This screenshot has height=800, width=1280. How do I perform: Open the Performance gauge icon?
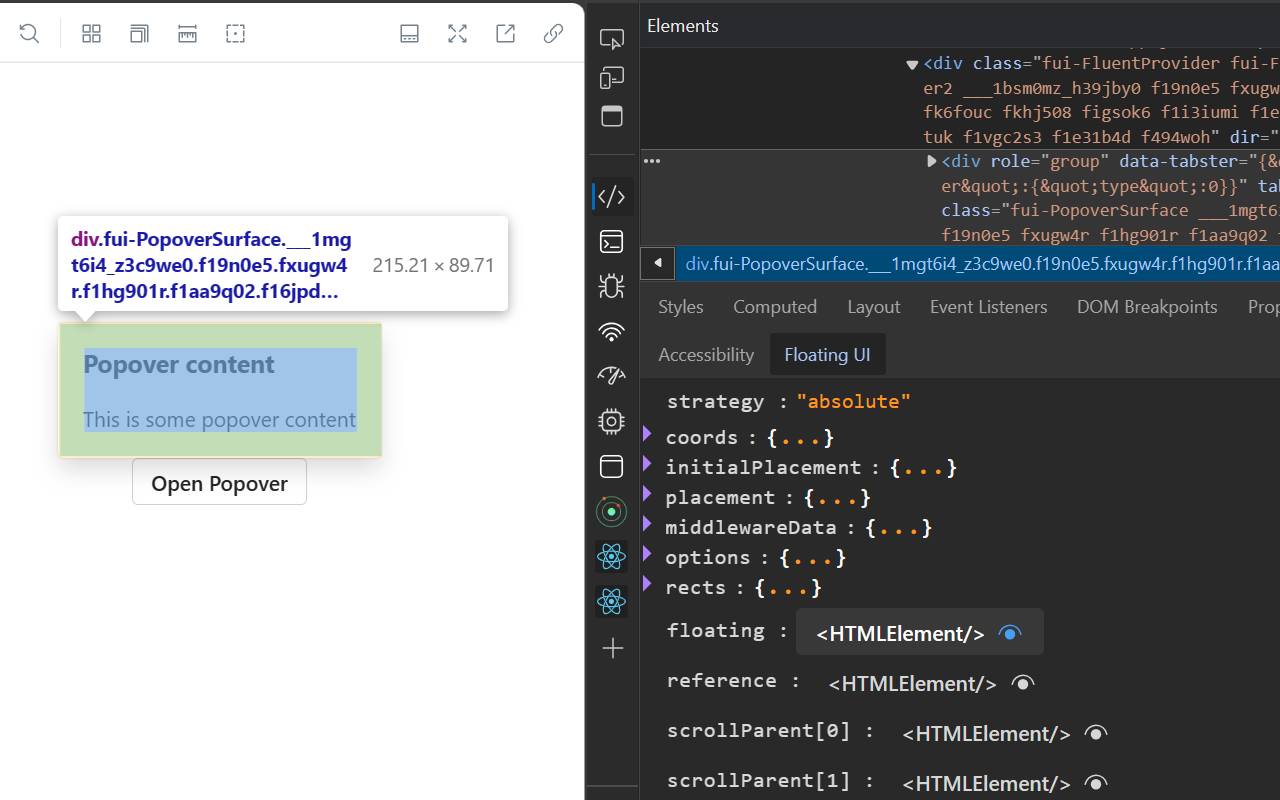[x=611, y=376]
